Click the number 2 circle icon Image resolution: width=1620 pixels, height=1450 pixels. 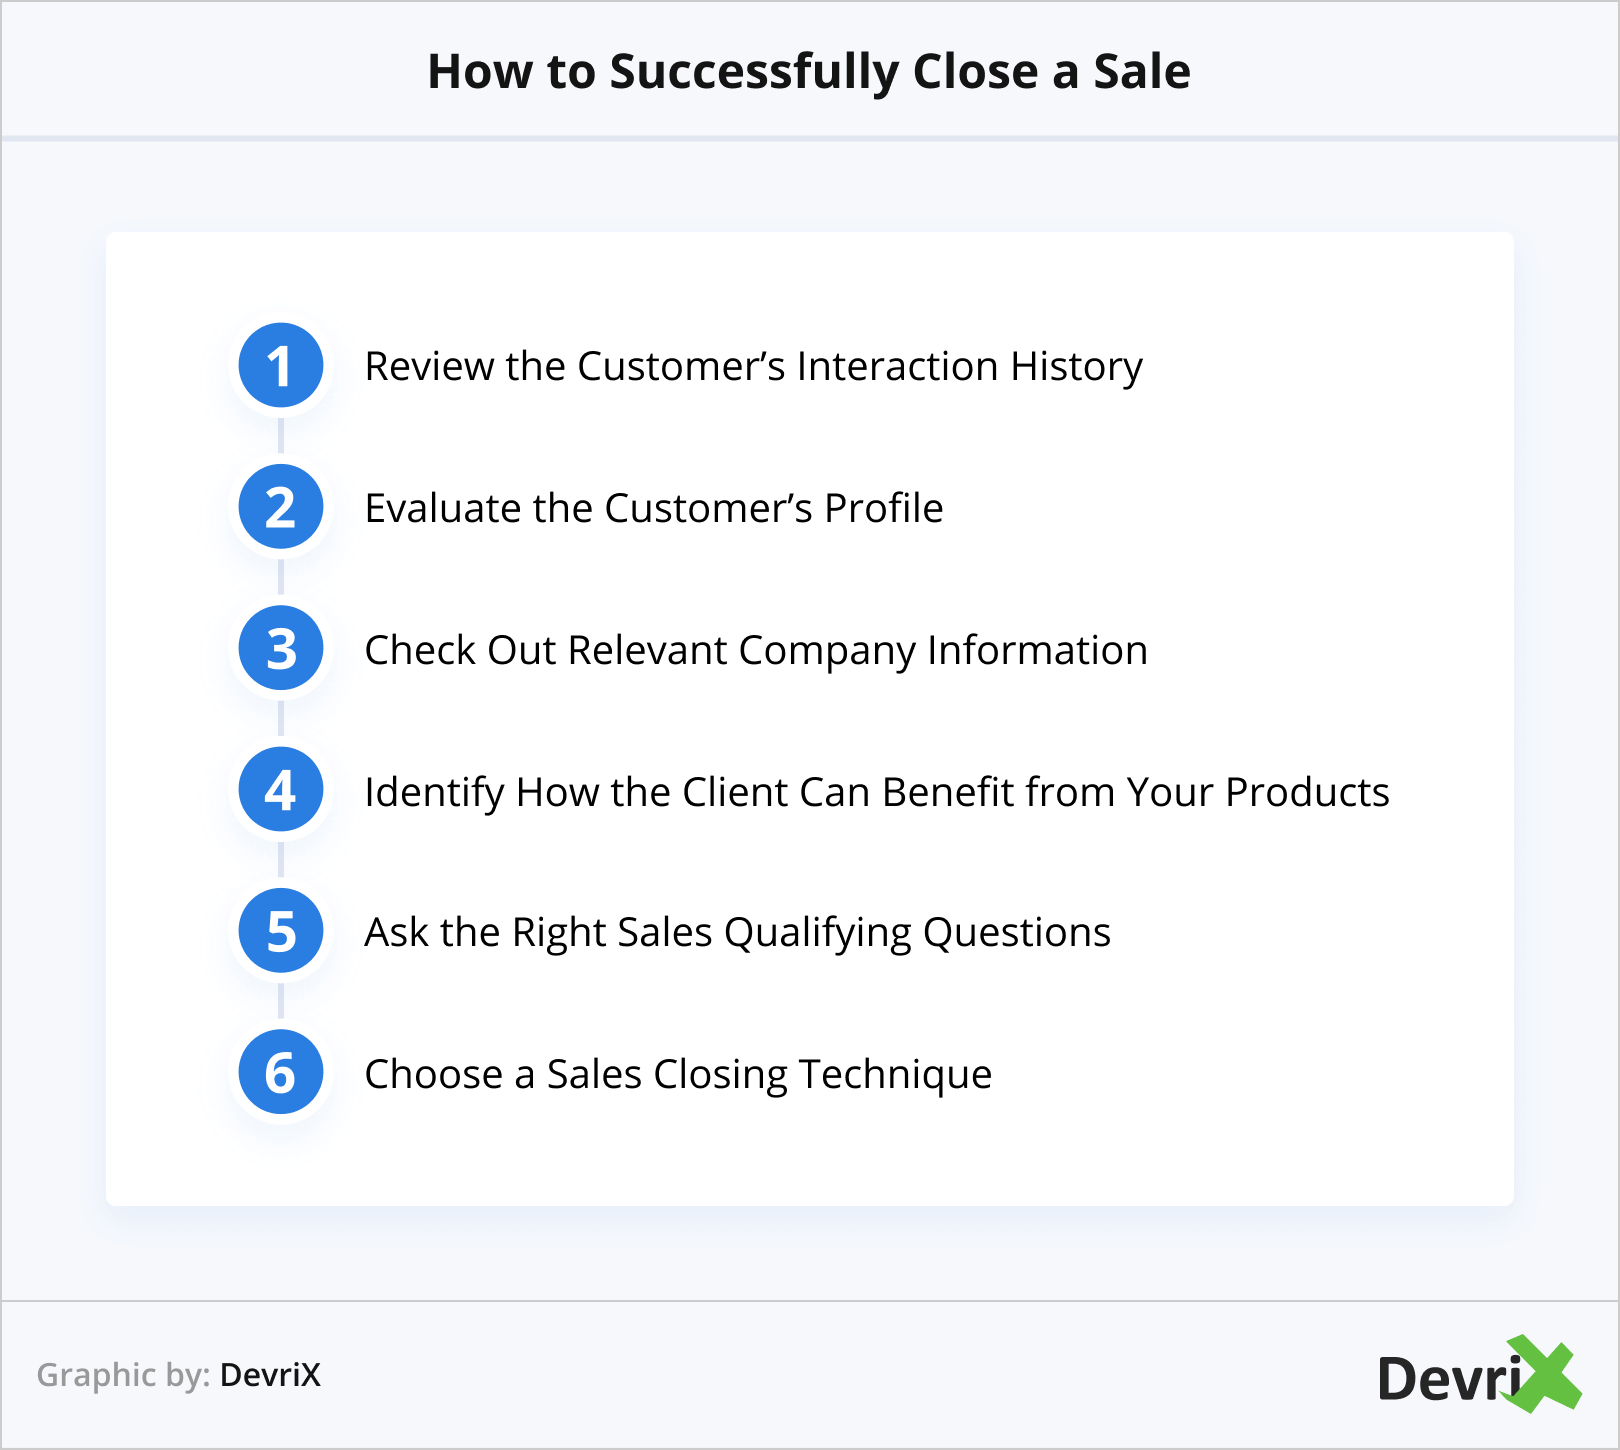pyautogui.click(x=281, y=507)
